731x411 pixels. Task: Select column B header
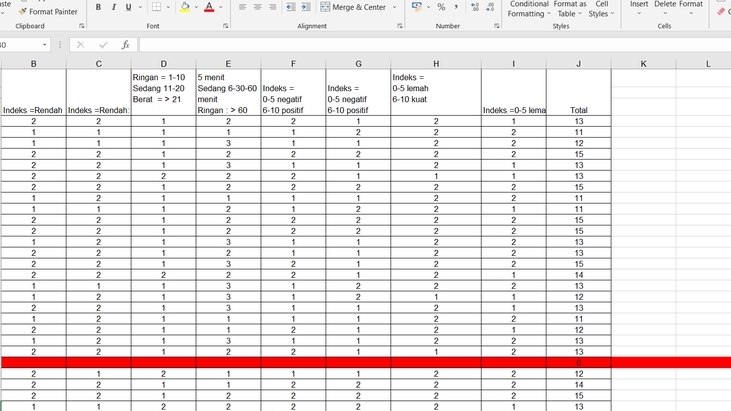click(34, 64)
